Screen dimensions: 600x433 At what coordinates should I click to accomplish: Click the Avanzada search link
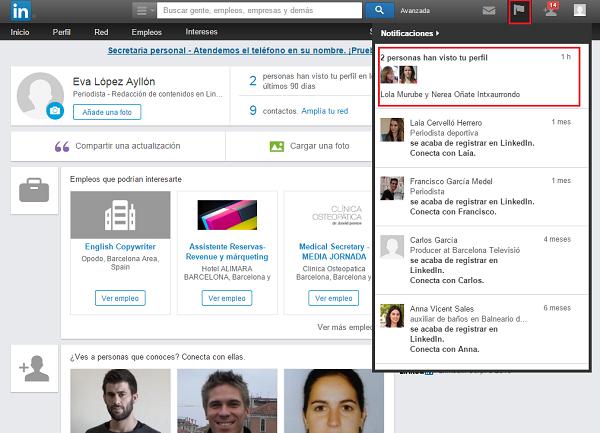coord(416,12)
